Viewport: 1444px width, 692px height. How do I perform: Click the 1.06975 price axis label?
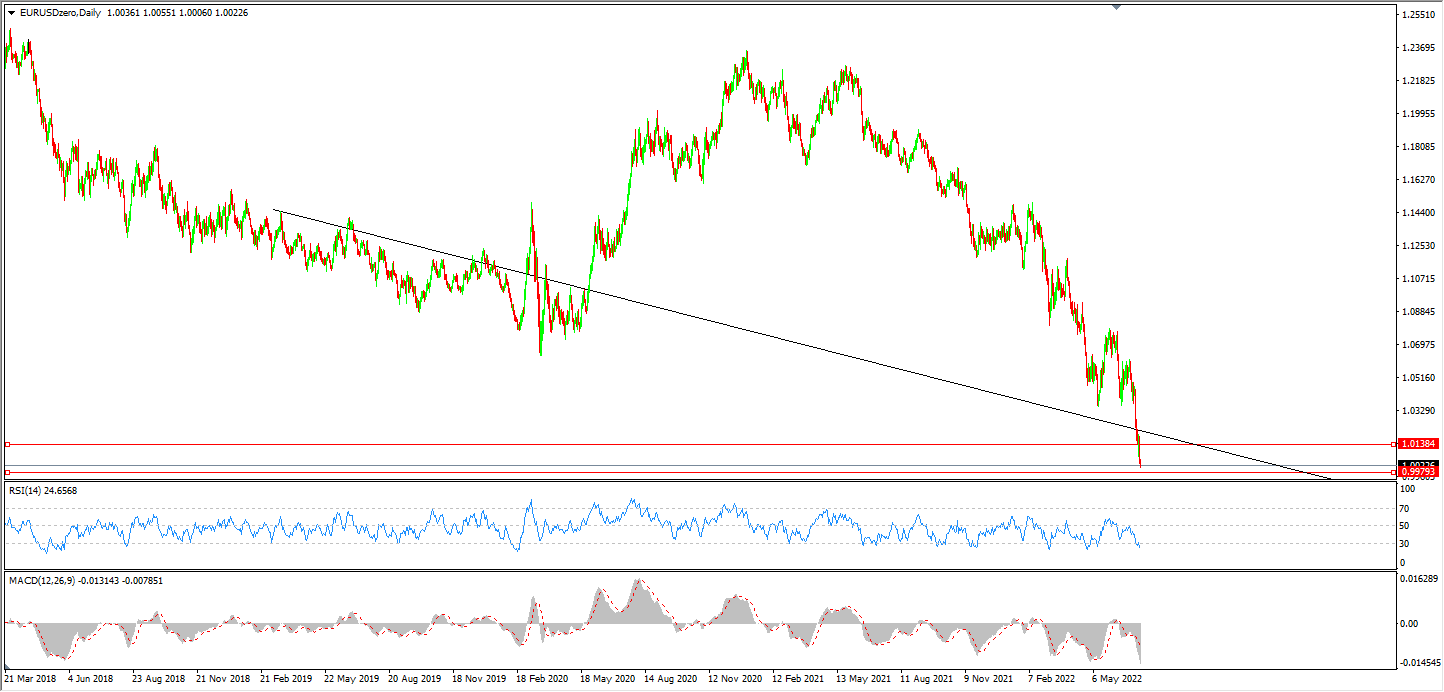coord(1419,345)
